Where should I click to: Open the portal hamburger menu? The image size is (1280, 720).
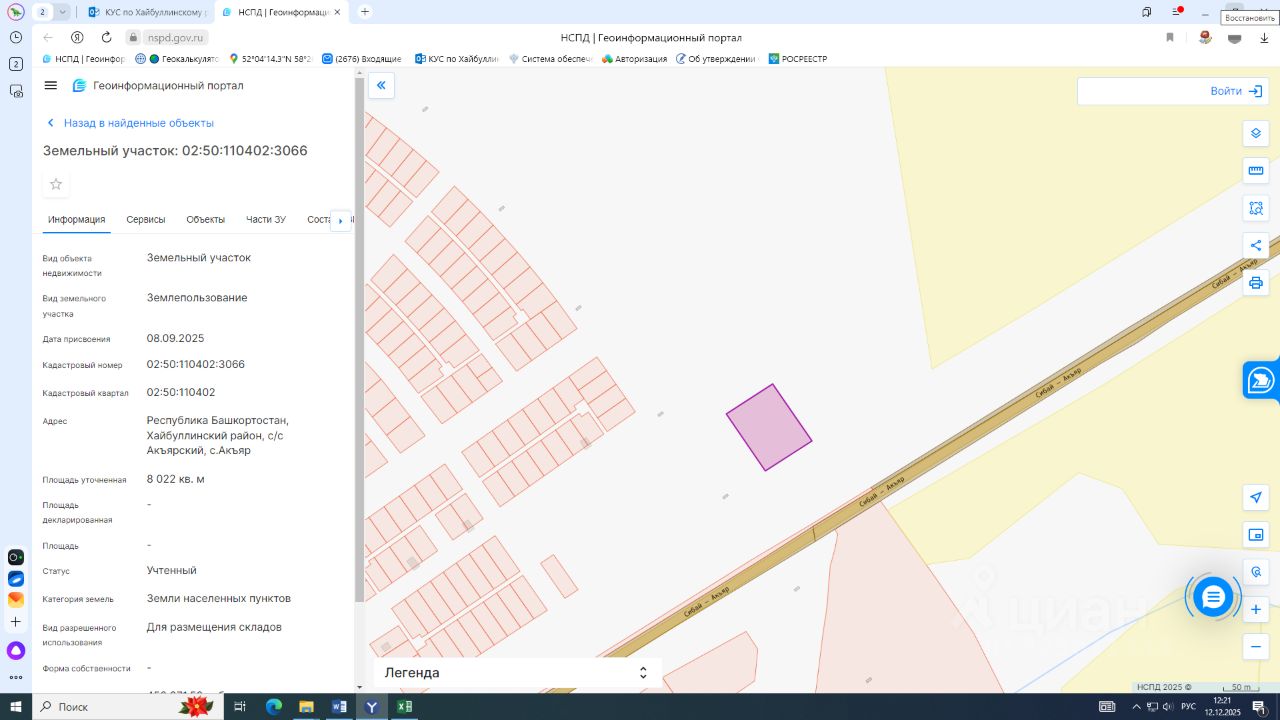tap(51, 86)
